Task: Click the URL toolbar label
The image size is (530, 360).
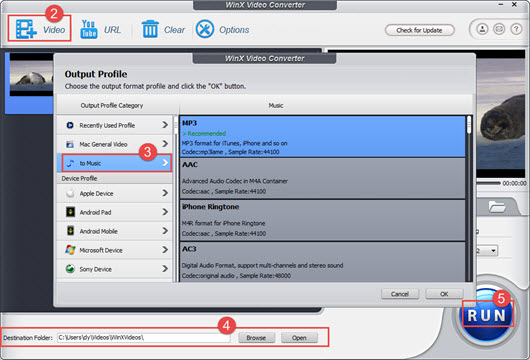Action: click(x=112, y=30)
